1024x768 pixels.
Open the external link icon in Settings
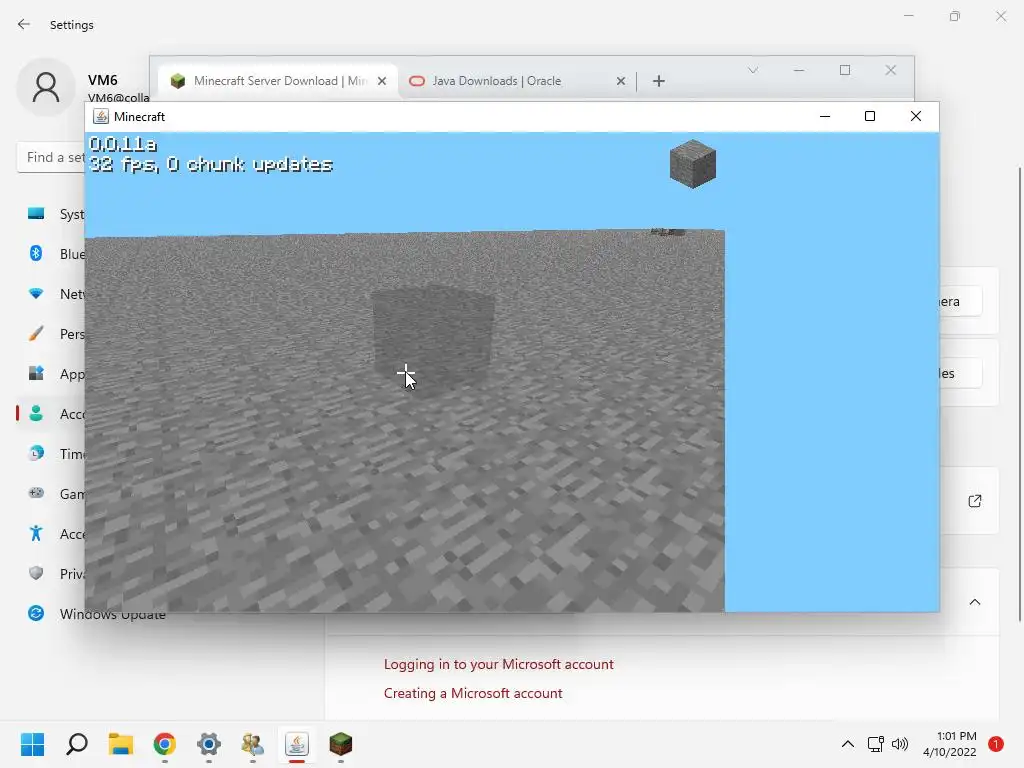[975, 501]
